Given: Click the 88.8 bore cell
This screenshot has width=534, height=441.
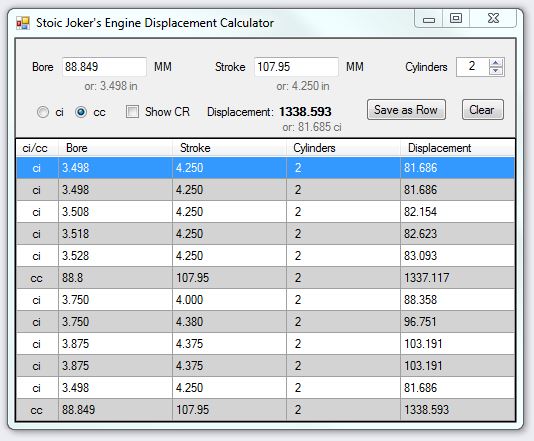Looking at the screenshot, I should tap(115, 278).
